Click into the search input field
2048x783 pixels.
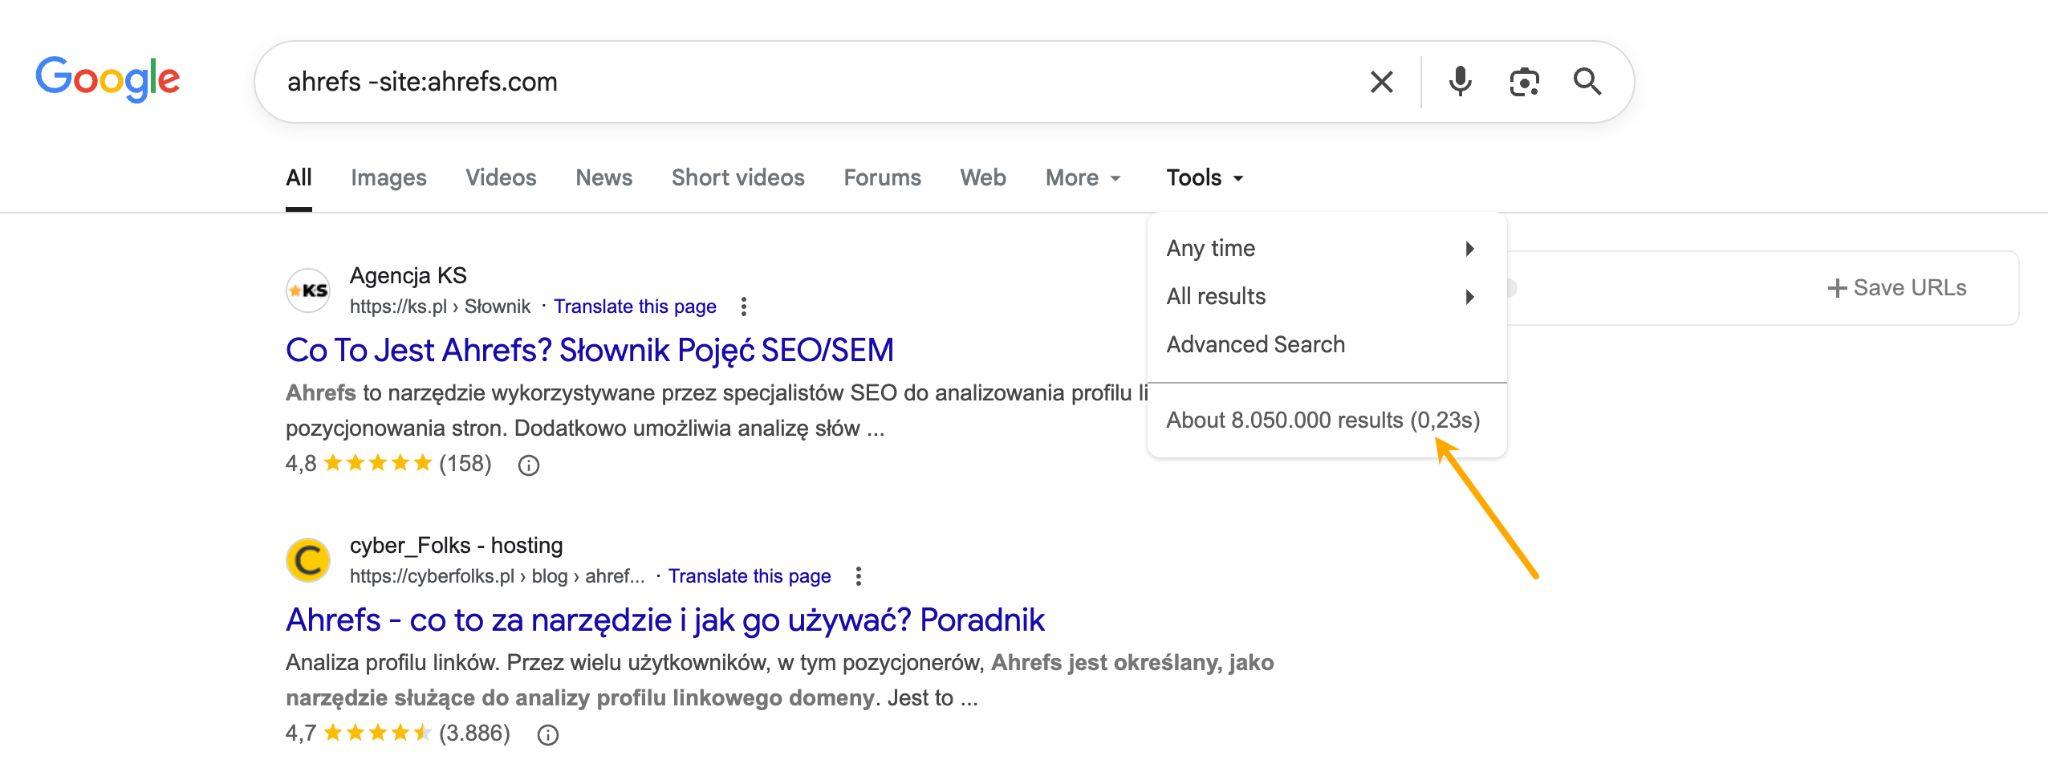pyautogui.click(x=800, y=82)
